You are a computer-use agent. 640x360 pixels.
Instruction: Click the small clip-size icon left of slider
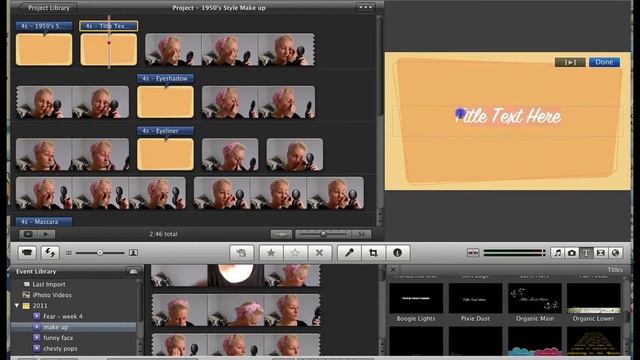point(69,253)
